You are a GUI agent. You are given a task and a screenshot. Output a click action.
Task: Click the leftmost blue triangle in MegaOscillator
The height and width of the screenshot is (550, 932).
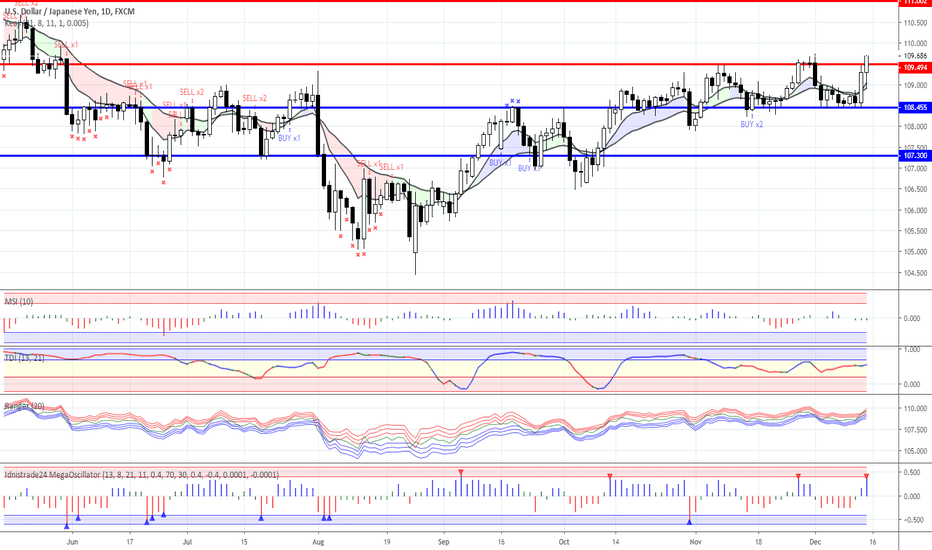66,525
